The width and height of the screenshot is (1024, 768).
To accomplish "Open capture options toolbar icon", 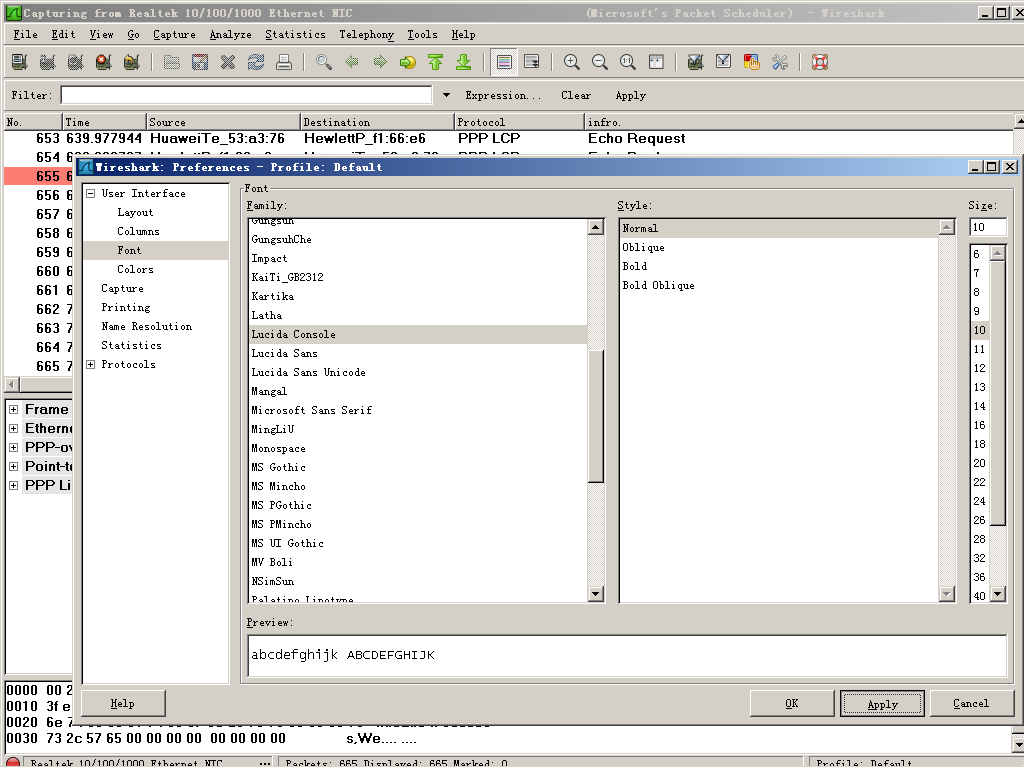I will coord(48,62).
